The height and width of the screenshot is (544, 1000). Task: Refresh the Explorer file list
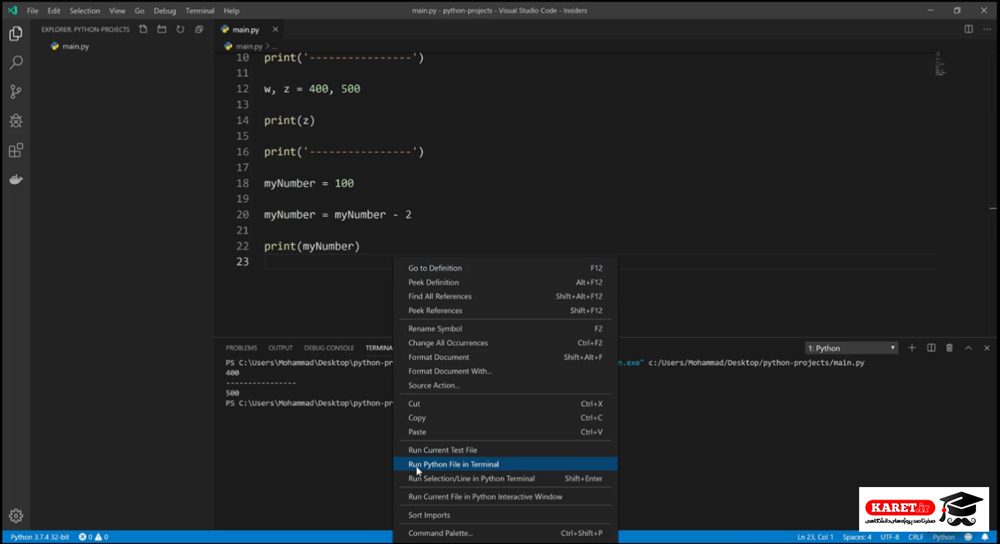[180, 29]
